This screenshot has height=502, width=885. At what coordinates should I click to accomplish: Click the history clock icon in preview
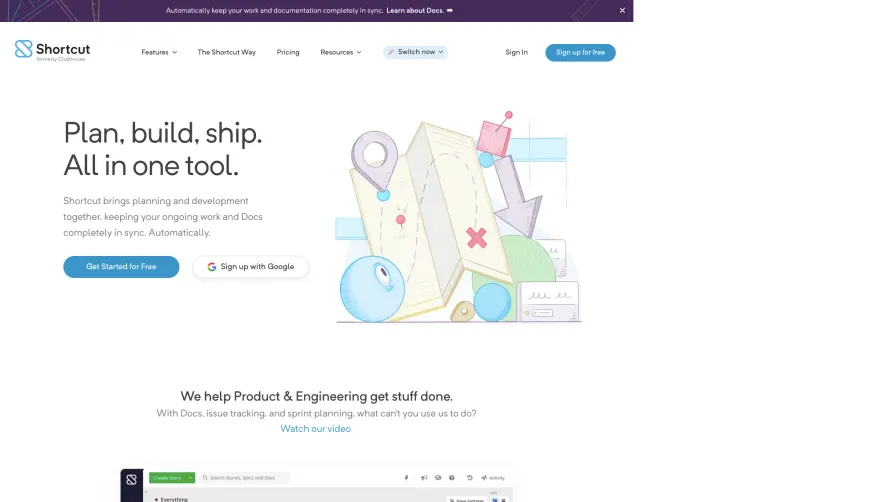click(470, 478)
